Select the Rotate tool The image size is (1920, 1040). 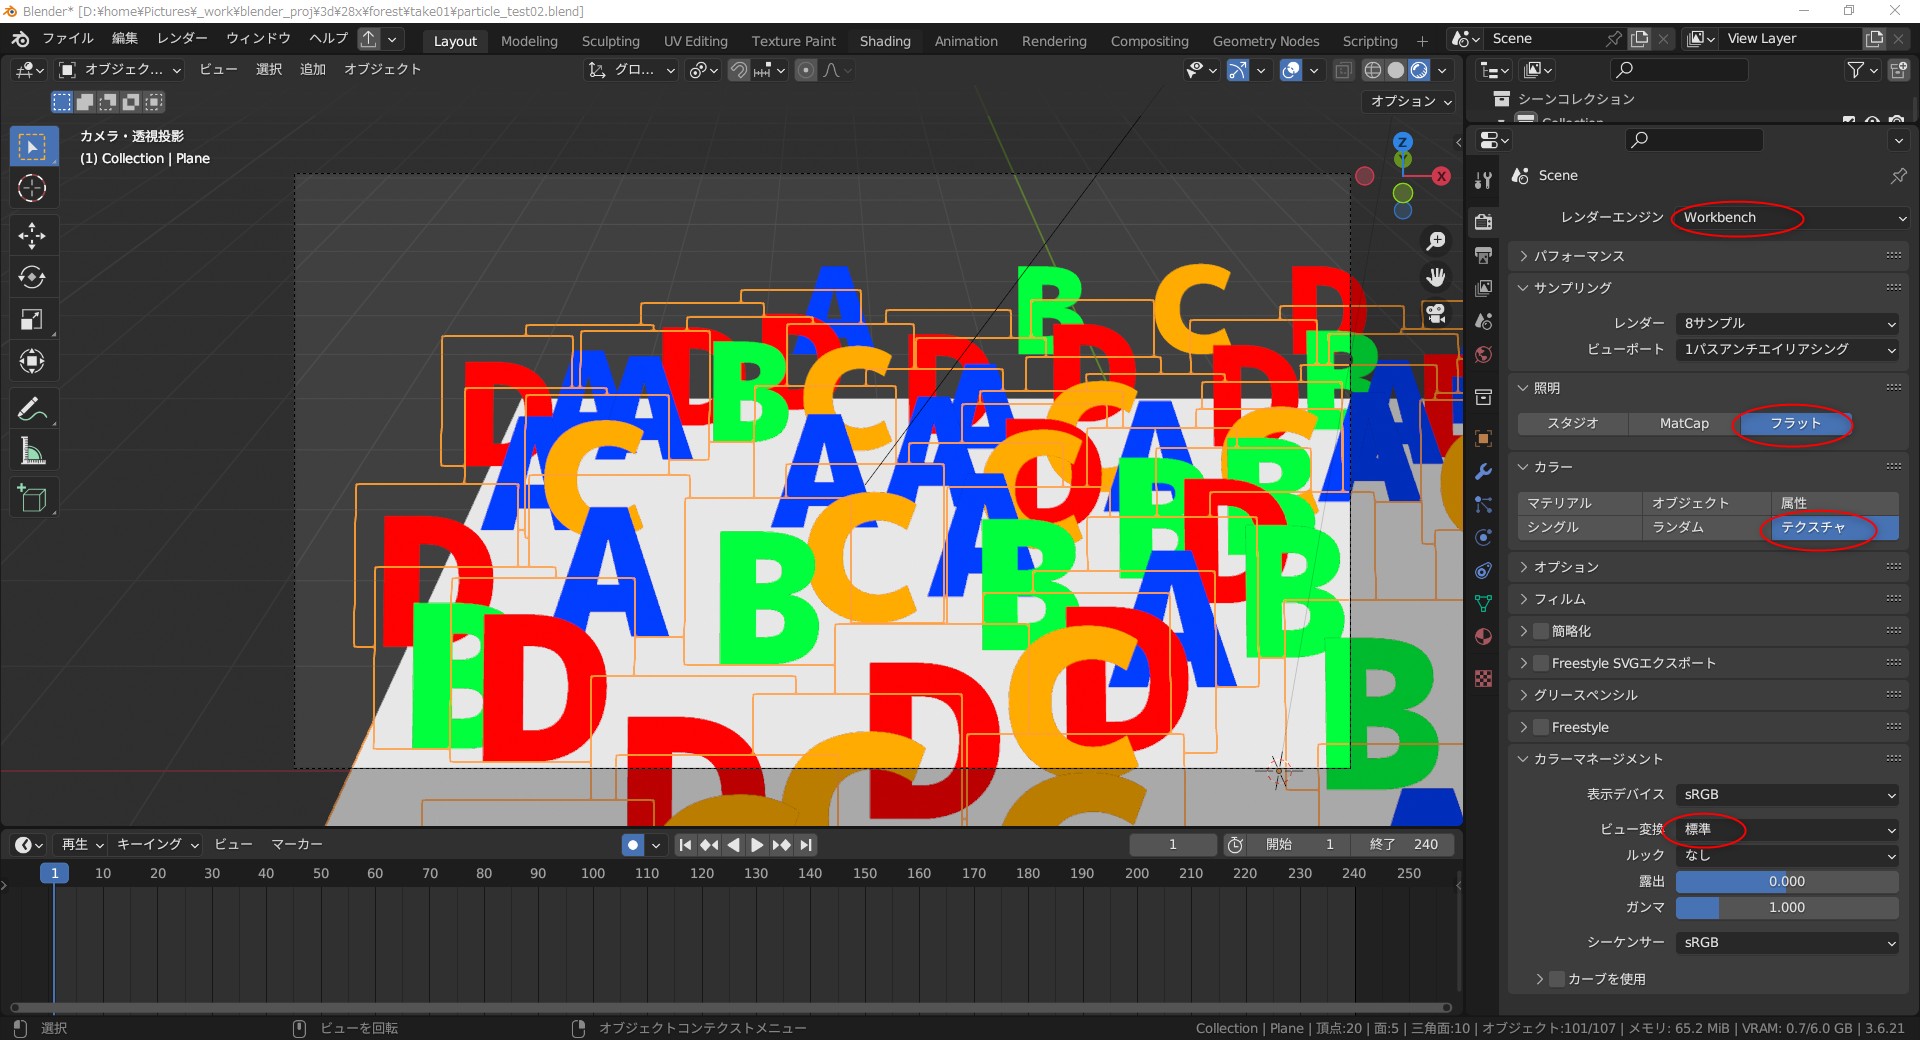[x=33, y=277]
